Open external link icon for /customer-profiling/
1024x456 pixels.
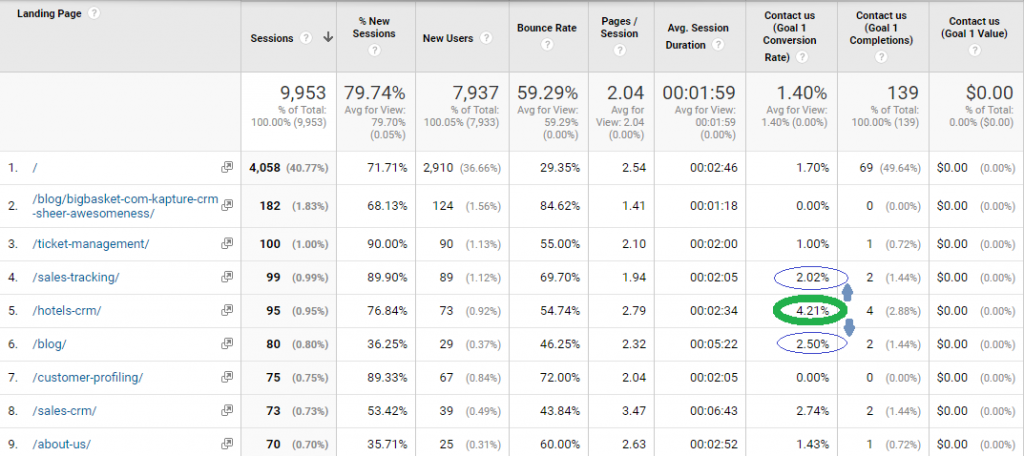[227, 377]
